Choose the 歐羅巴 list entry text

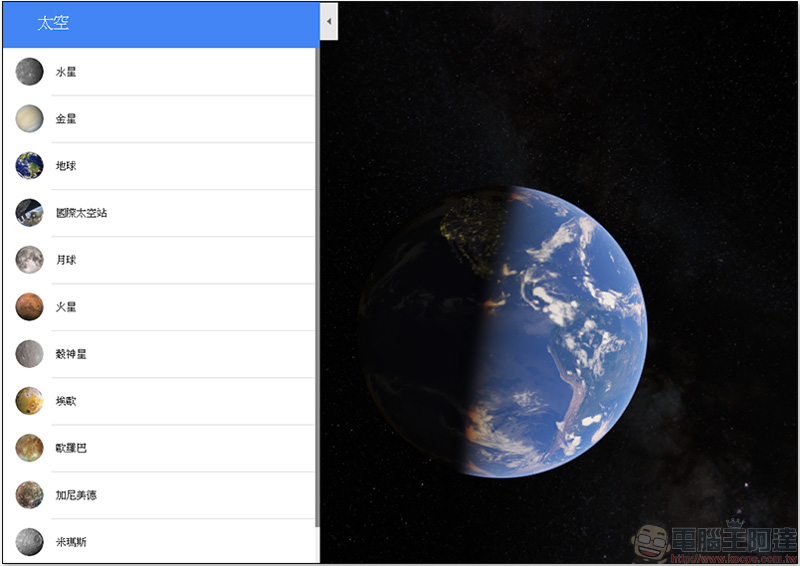71,448
